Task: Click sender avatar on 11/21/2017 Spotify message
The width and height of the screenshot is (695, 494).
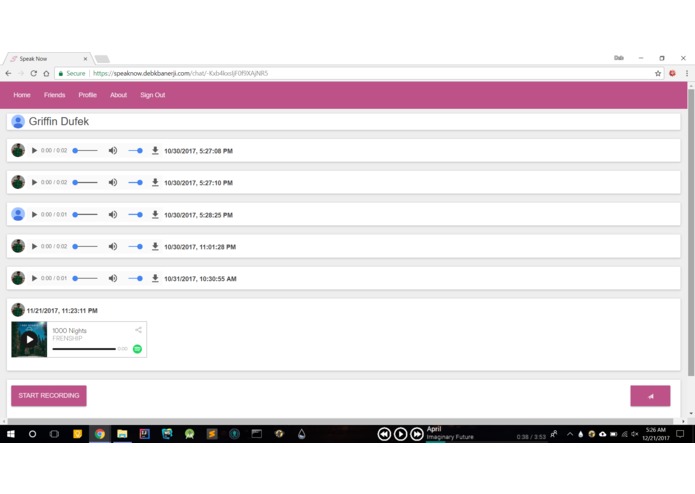Action: [18, 310]
